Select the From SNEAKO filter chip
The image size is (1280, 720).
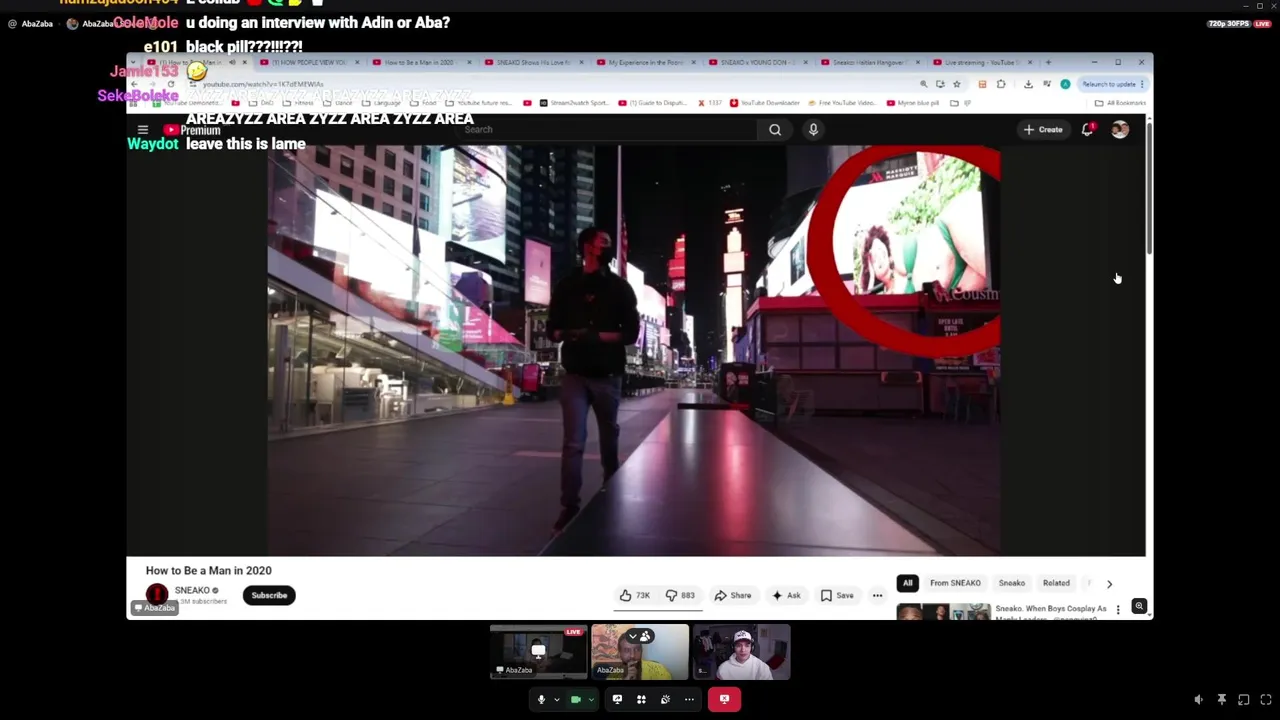point(955,583)
